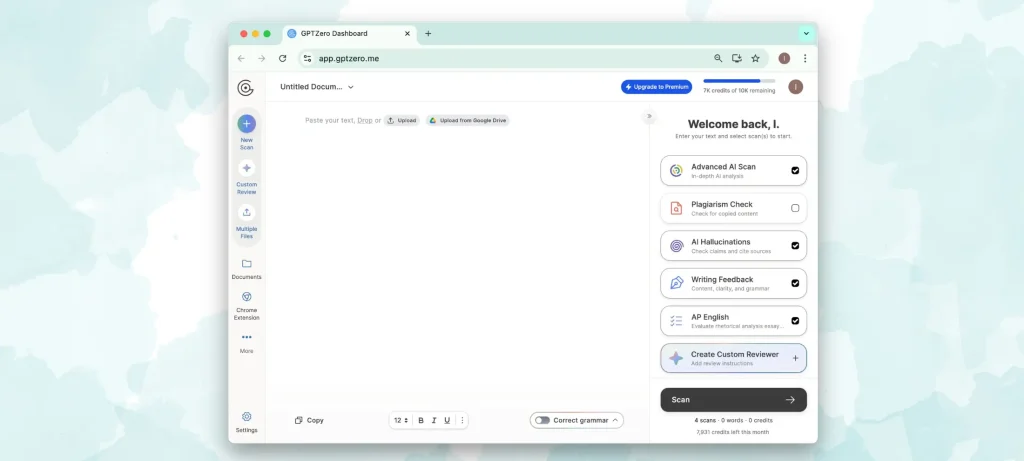Click the install app icon in address bar

pos(737,58)
